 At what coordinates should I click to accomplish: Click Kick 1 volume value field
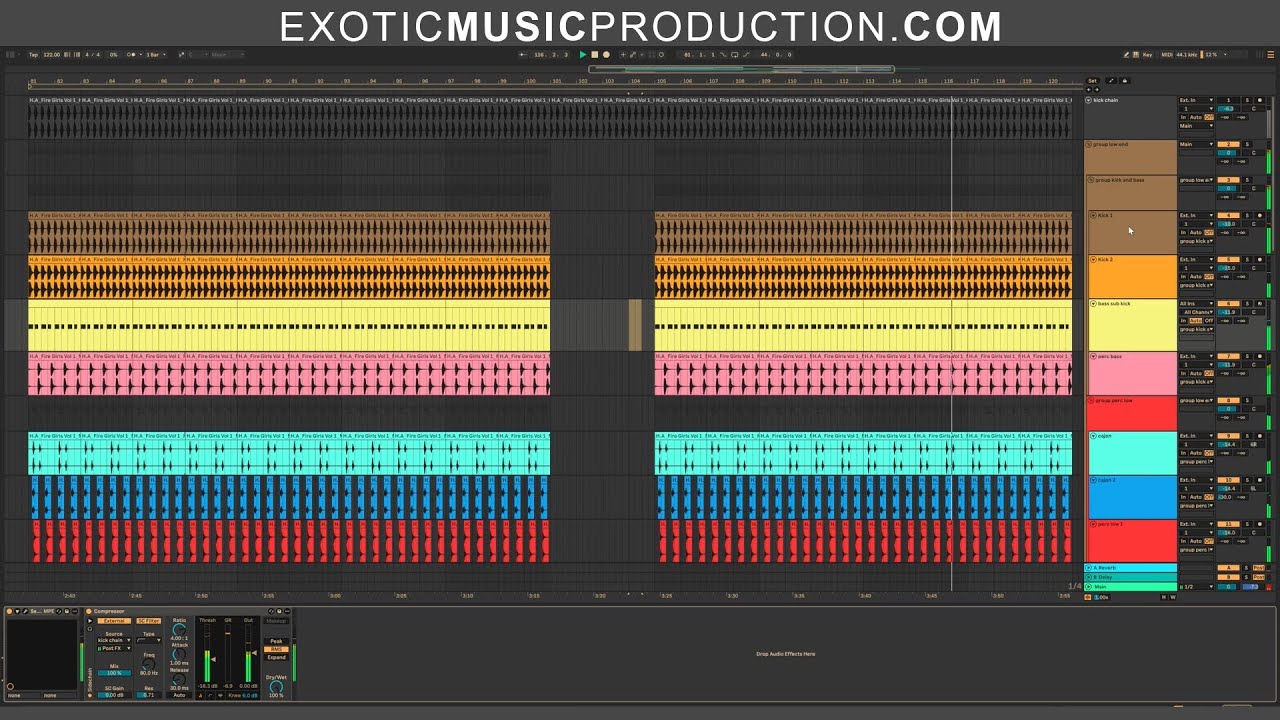pos(1229,224)
